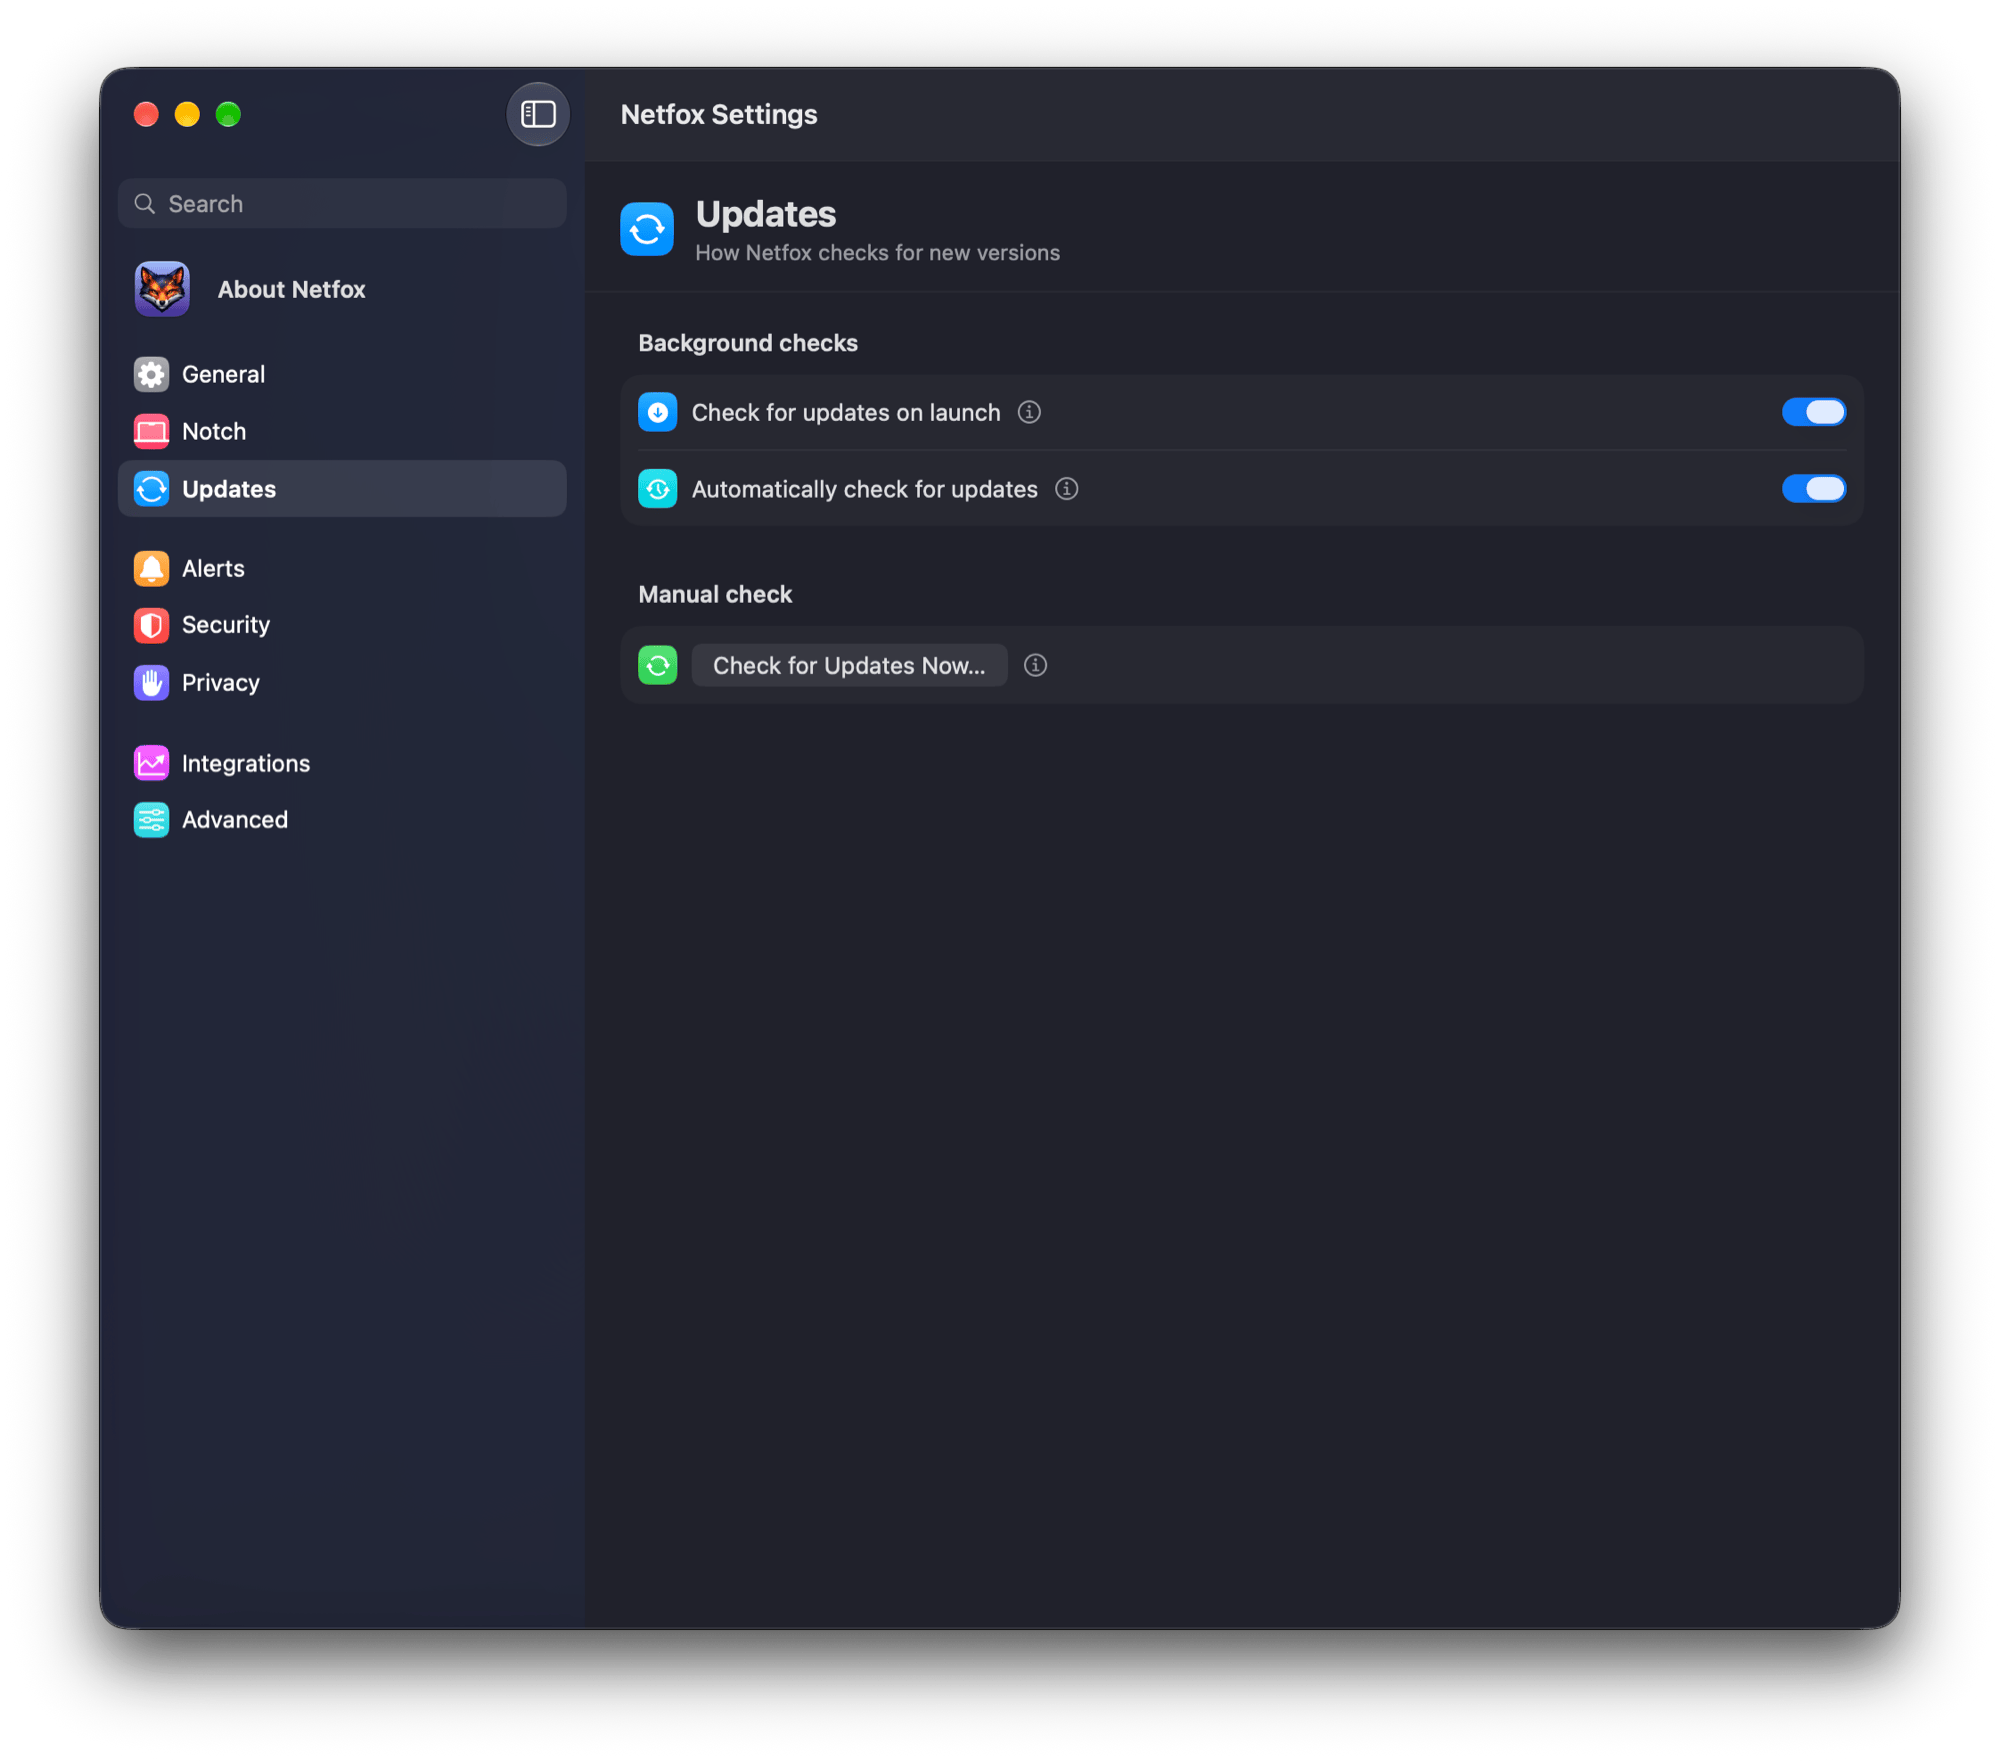Disable Check for updates on launch toggle

(1814, 412)
